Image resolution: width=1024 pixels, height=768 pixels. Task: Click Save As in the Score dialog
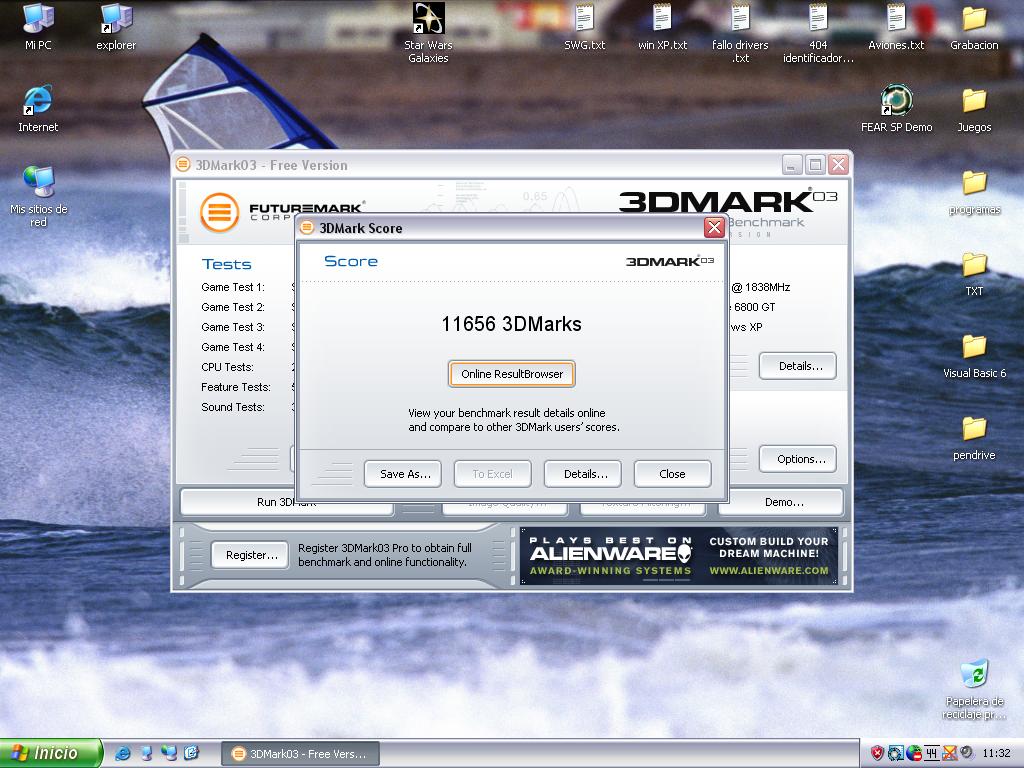coord(403,474)
